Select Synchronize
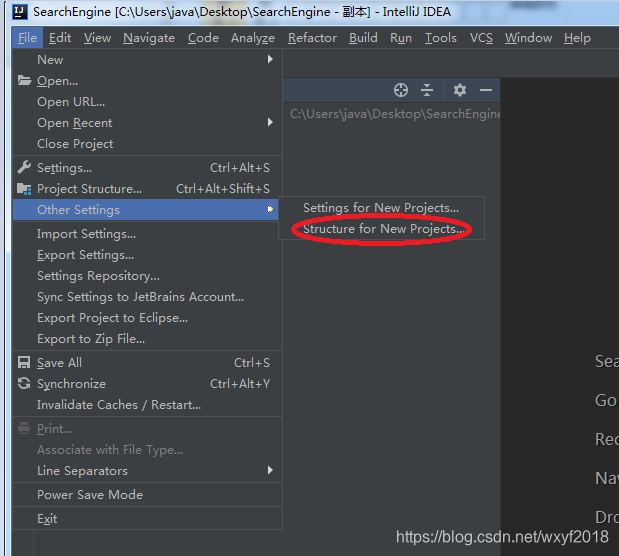 pos(147,383)
